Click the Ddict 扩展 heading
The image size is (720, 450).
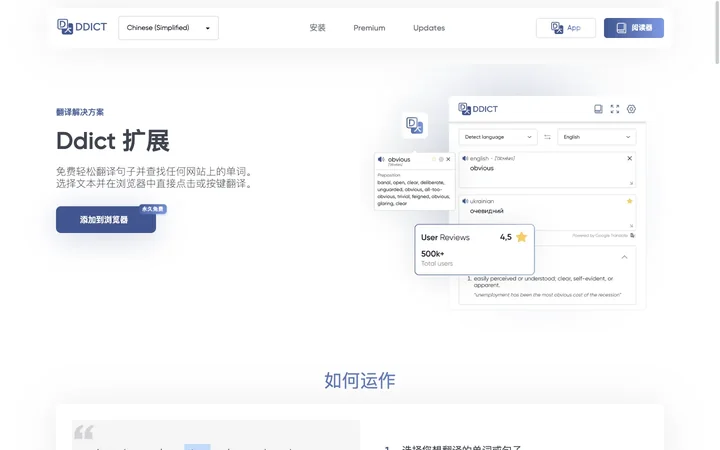click(x=113, y=141)
